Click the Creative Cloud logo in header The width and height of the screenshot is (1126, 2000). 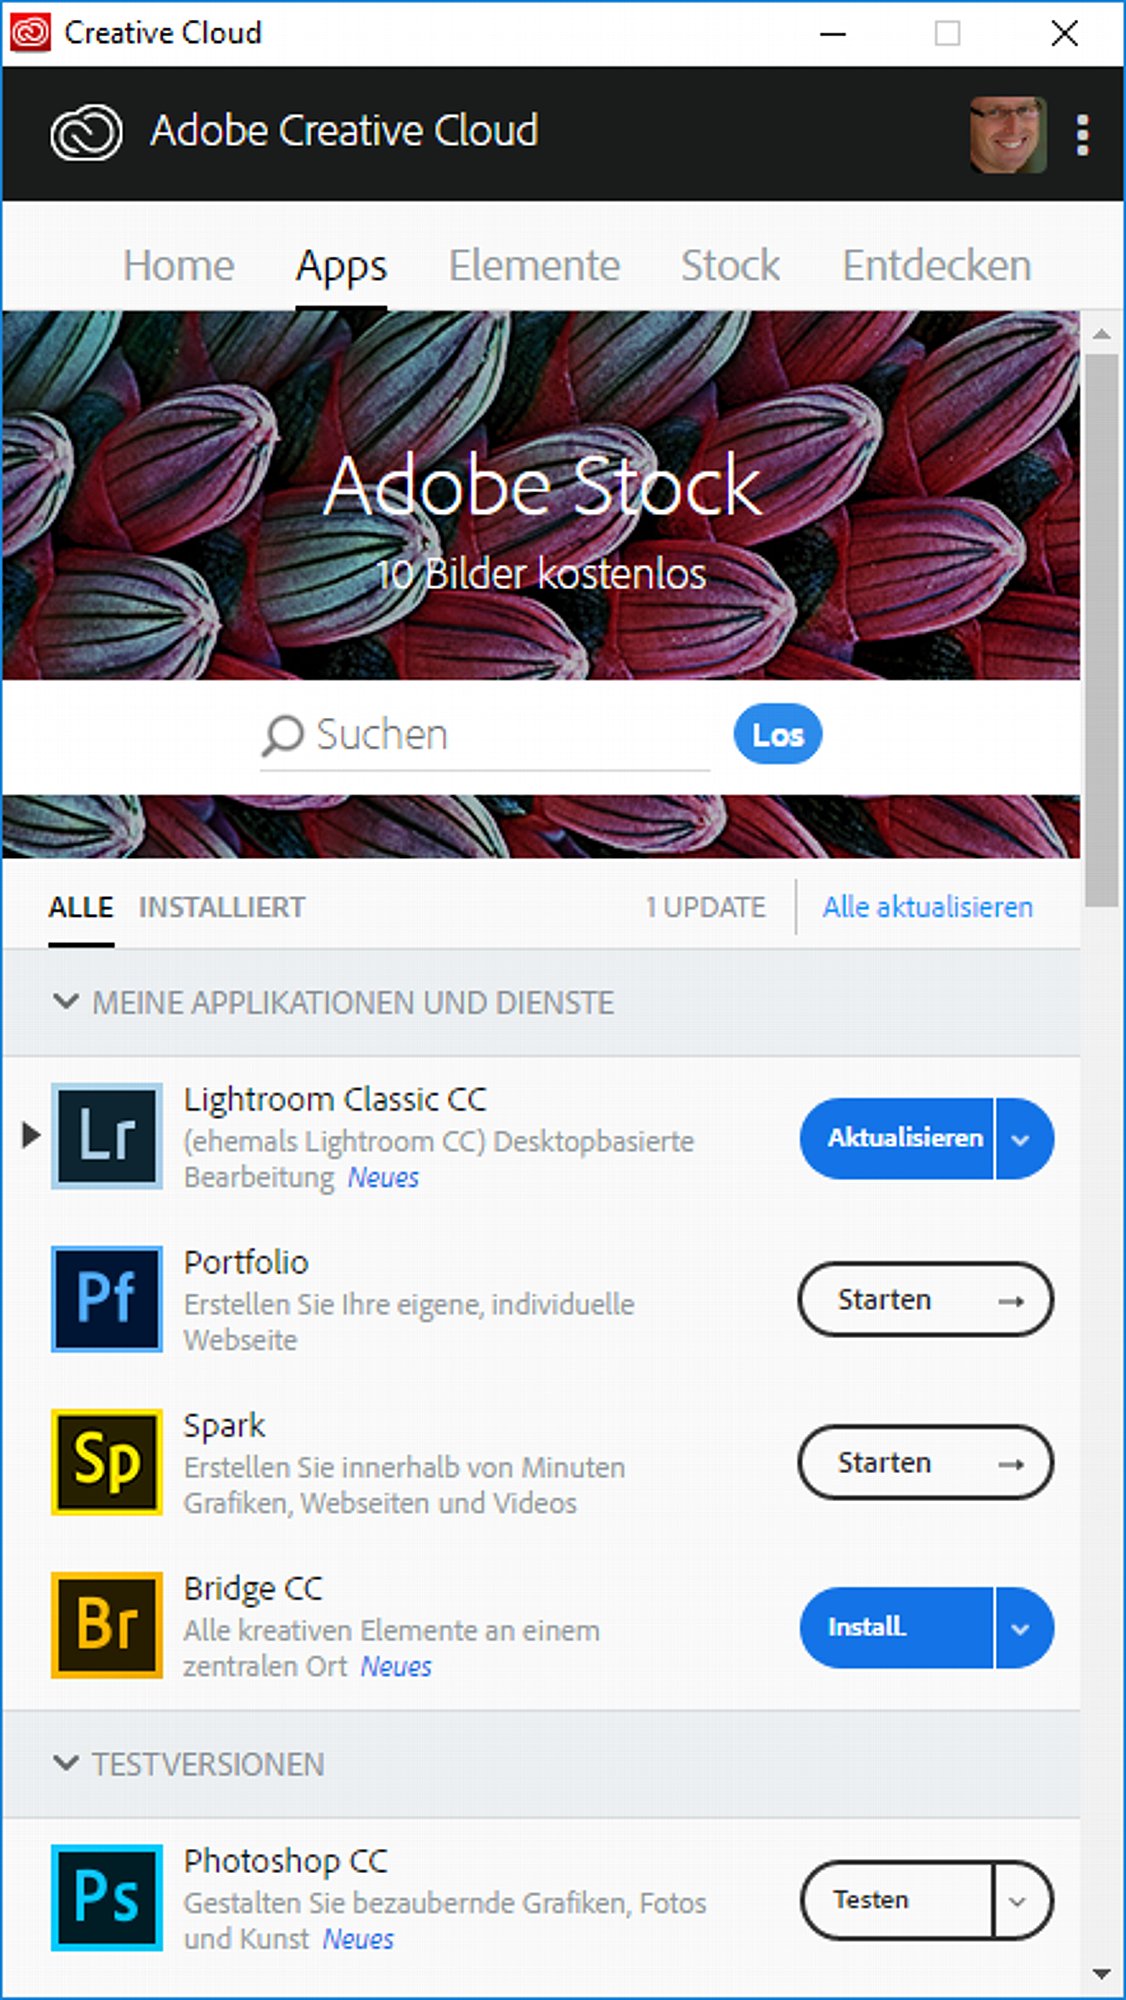pyautogui.click(x=87, y=133)
